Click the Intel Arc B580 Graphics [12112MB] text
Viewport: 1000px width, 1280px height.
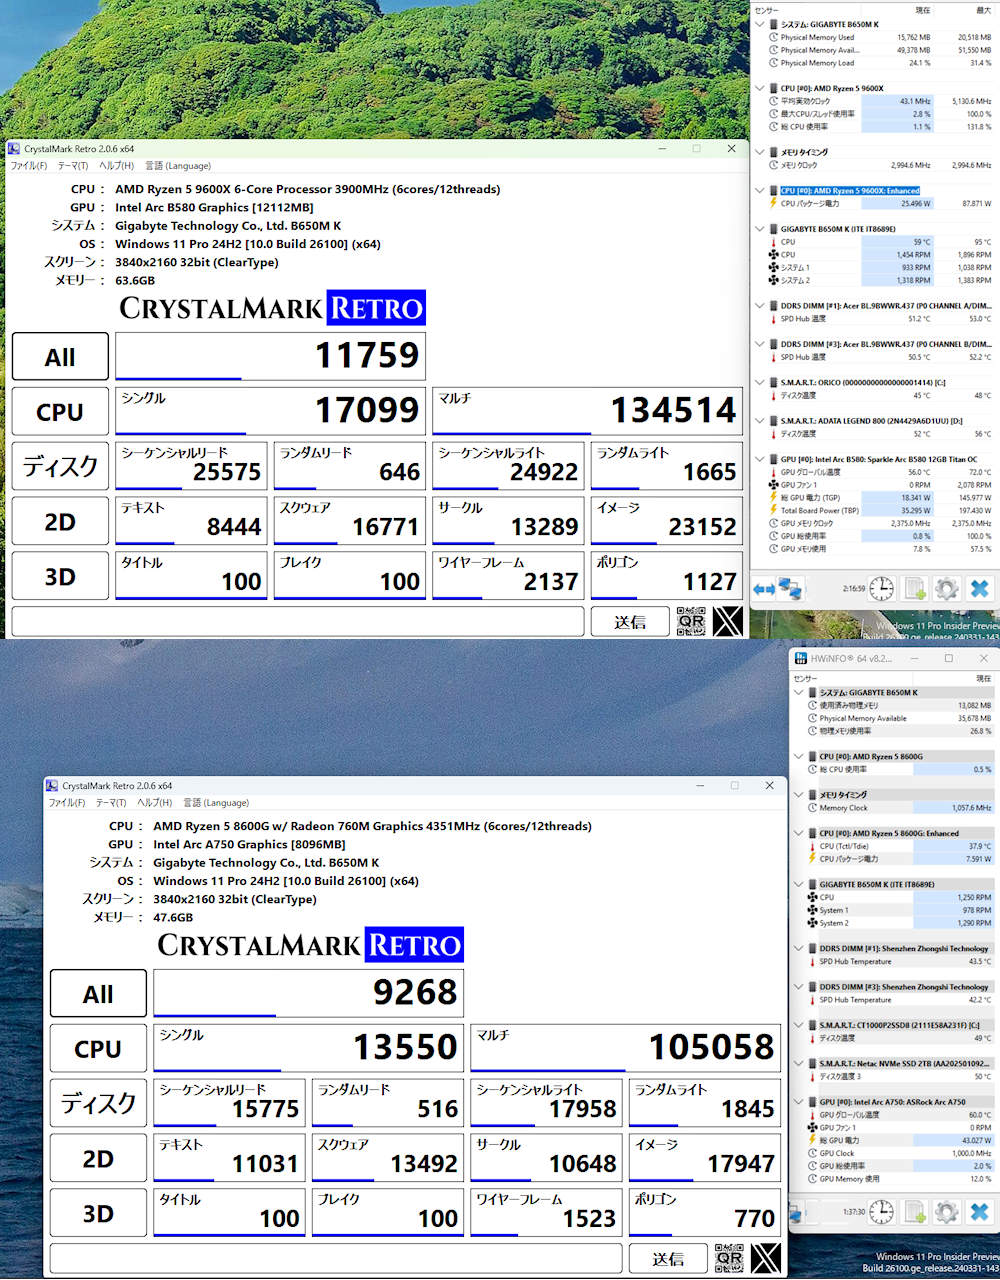tap(214, 207)
